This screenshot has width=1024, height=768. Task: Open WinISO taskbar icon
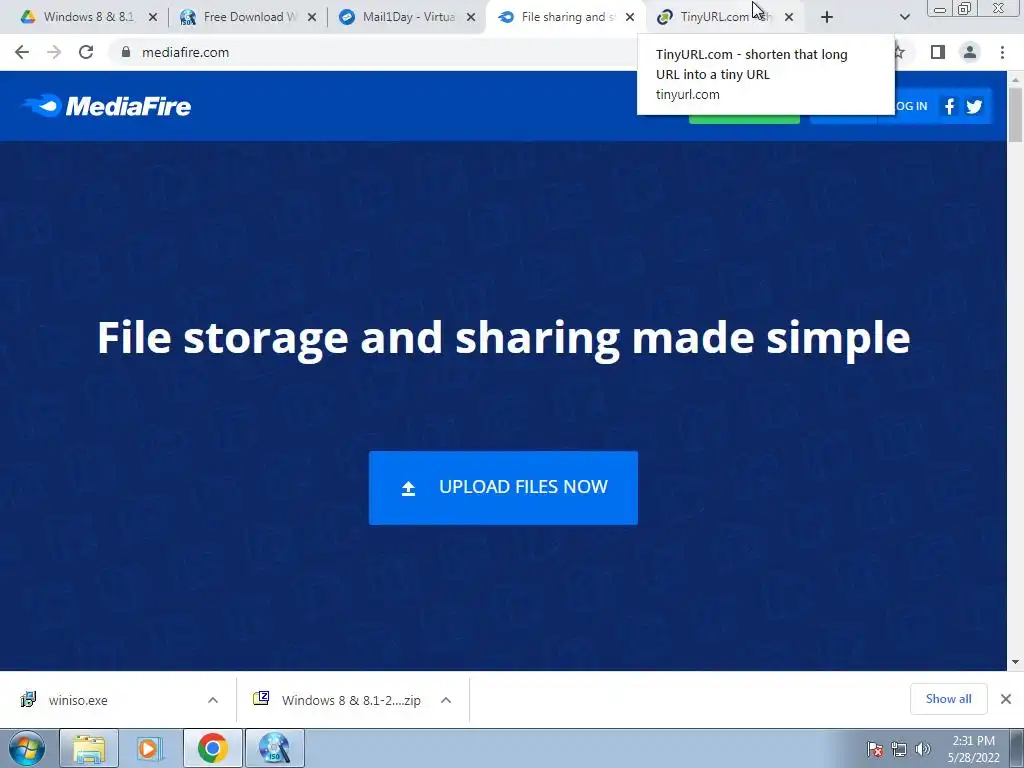(x=274, y=748)
